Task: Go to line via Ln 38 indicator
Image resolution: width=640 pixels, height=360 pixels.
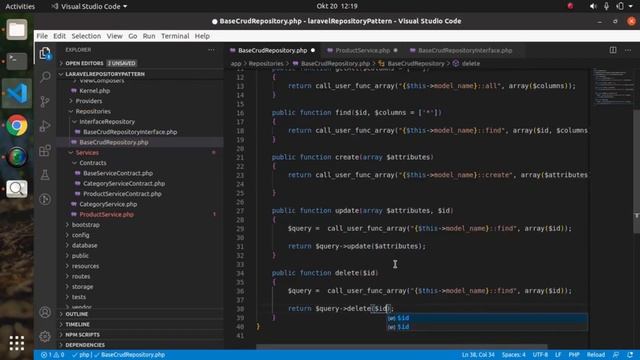Action: (478, 355)
